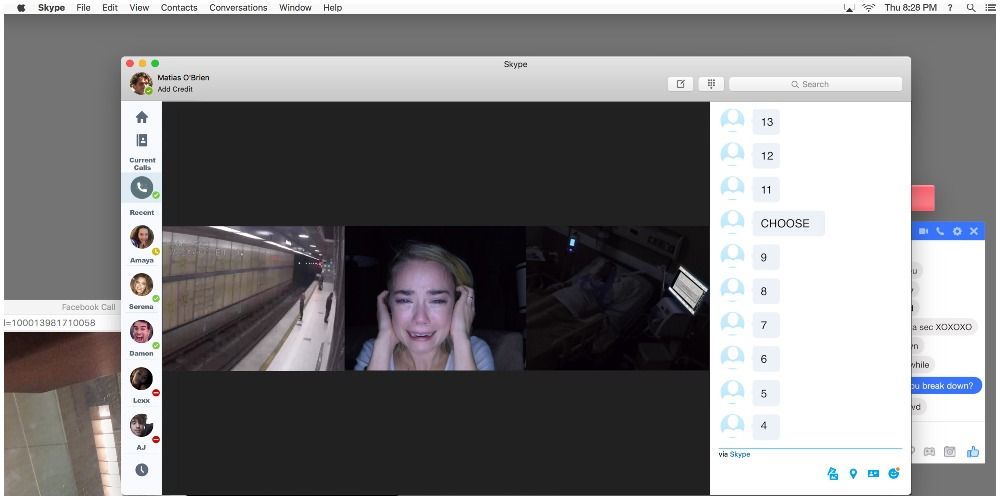Screen dimensions: 1000x500
Task: Click the question mark icon in menu bar
Action: [x=950, y=8]
